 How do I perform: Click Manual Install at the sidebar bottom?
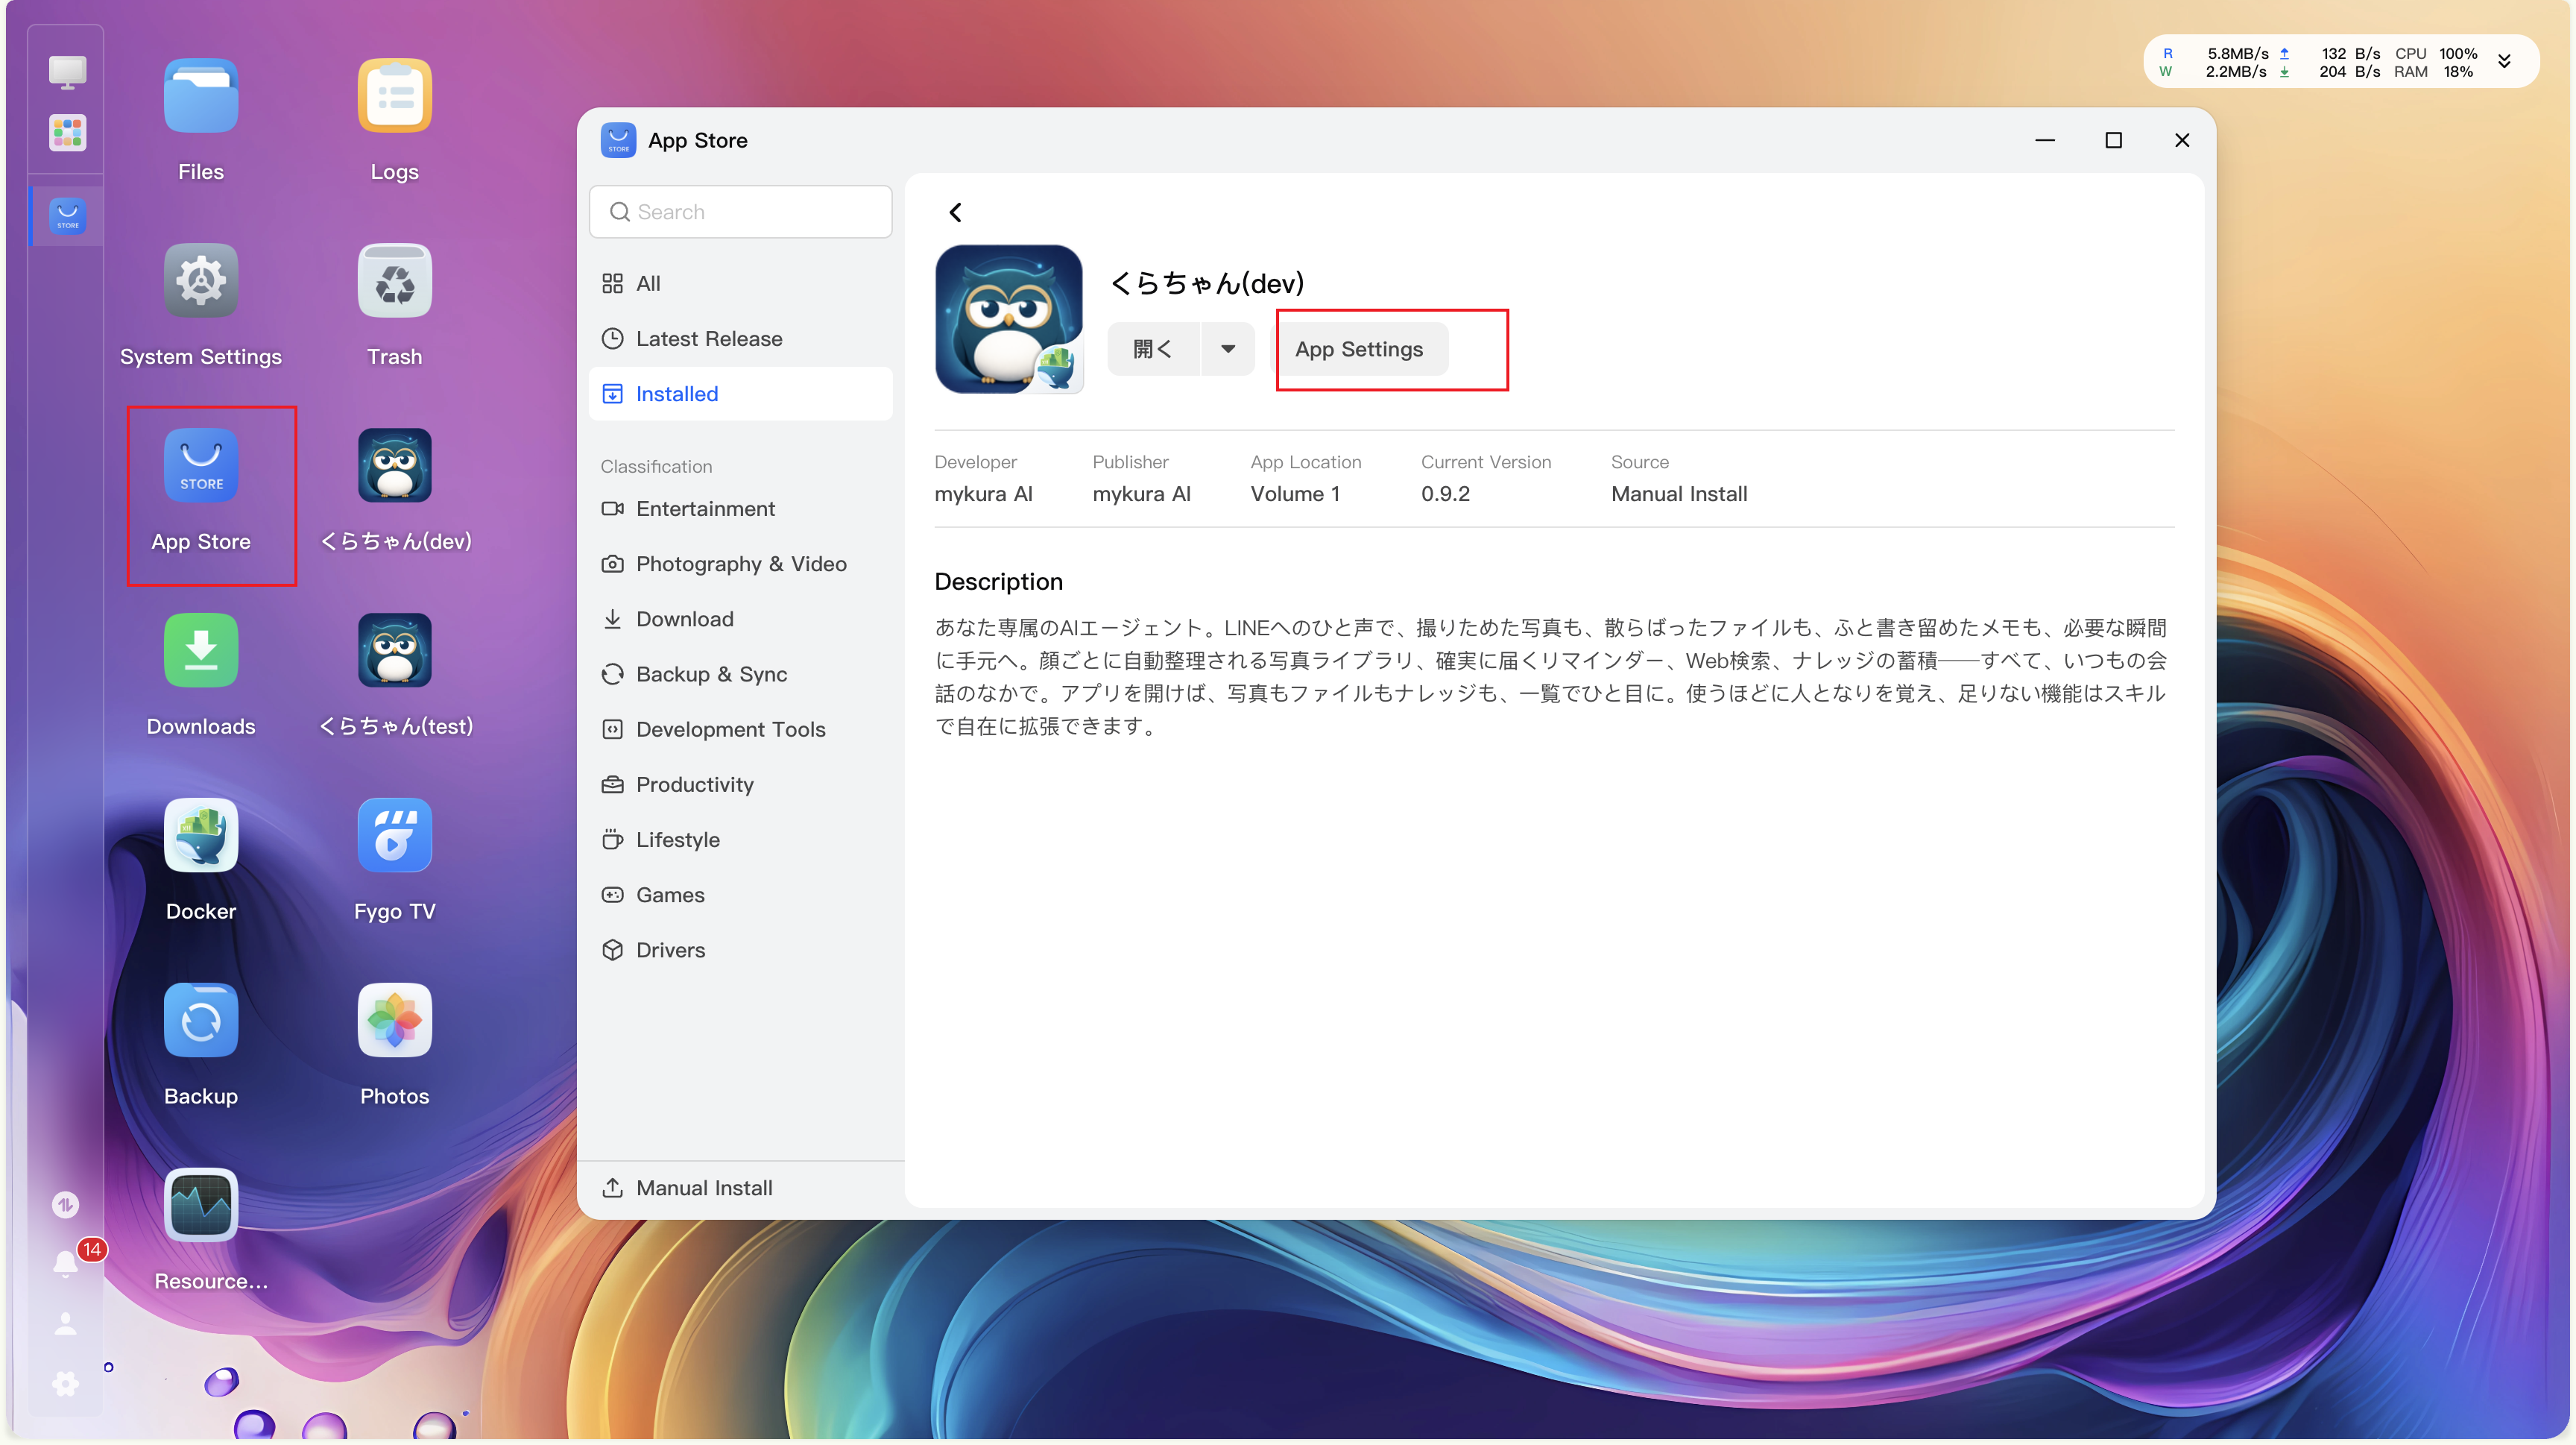click(x=741, y=1188)
